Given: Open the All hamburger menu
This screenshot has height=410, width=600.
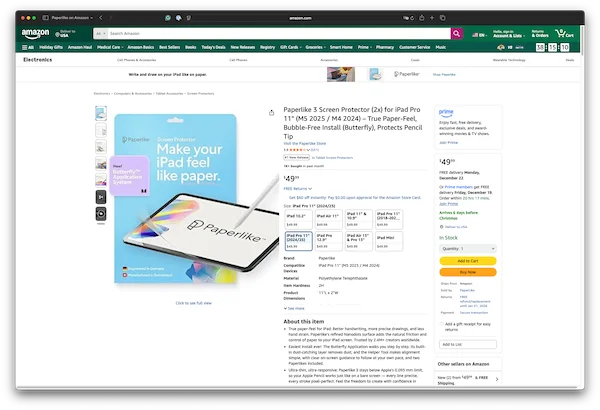Looking at the screenshot, I should (28, 47).
